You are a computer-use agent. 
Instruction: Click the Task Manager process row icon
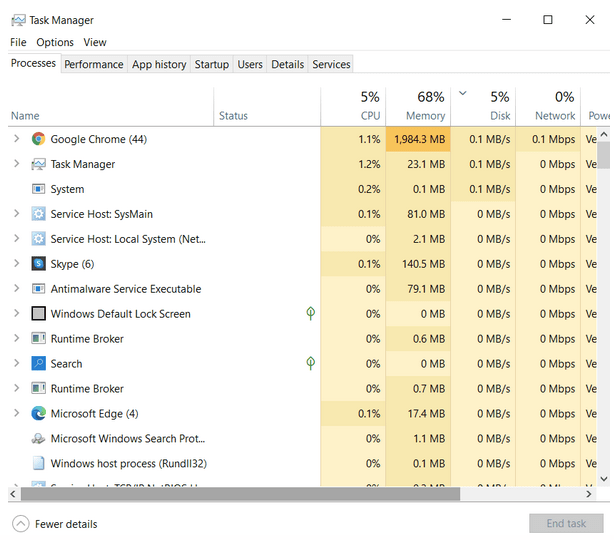pyautogui.click(x=38, y=164)
